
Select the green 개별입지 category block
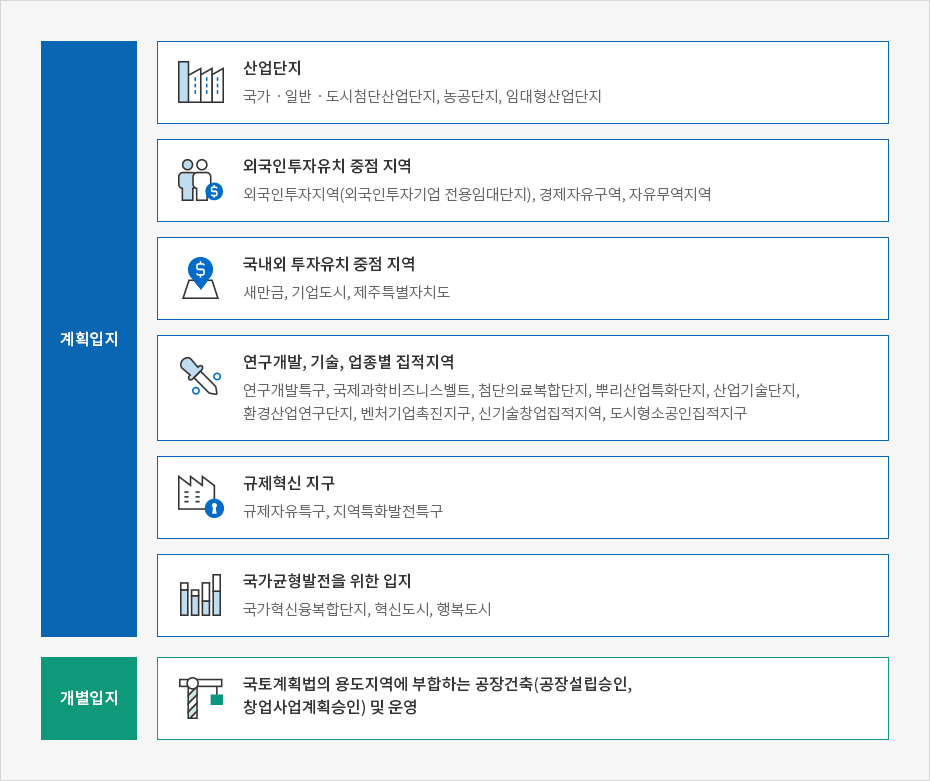click(89, 698)
